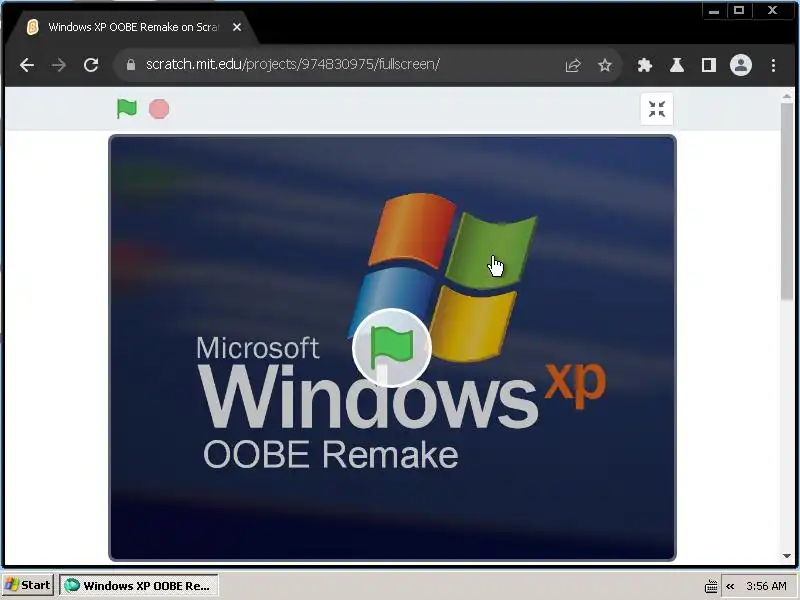800x600 pixels.
Task: Click the page vertical scrollbar thumb
Action: click(x=787, y=202)
